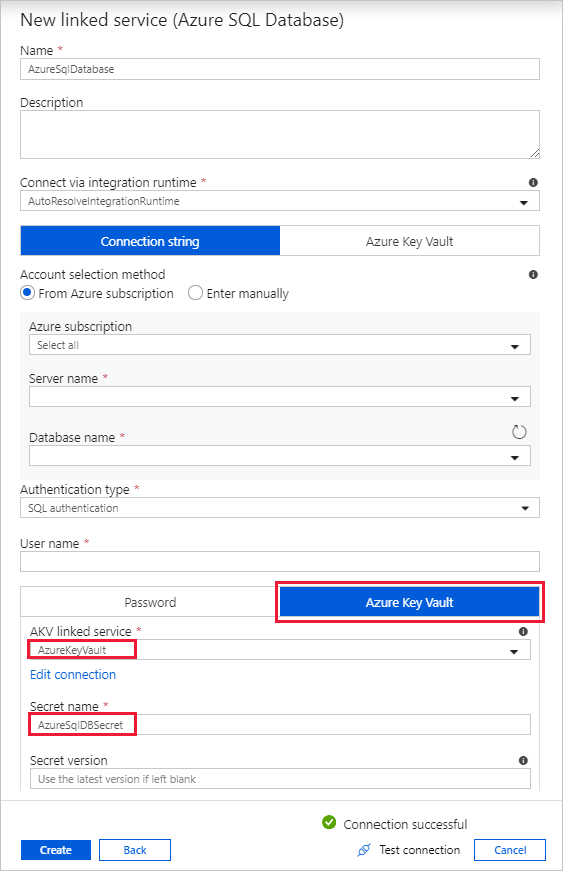Expand the Authentication type dropdown
This screenshot has height=871, width=563.
click(280, 508)
